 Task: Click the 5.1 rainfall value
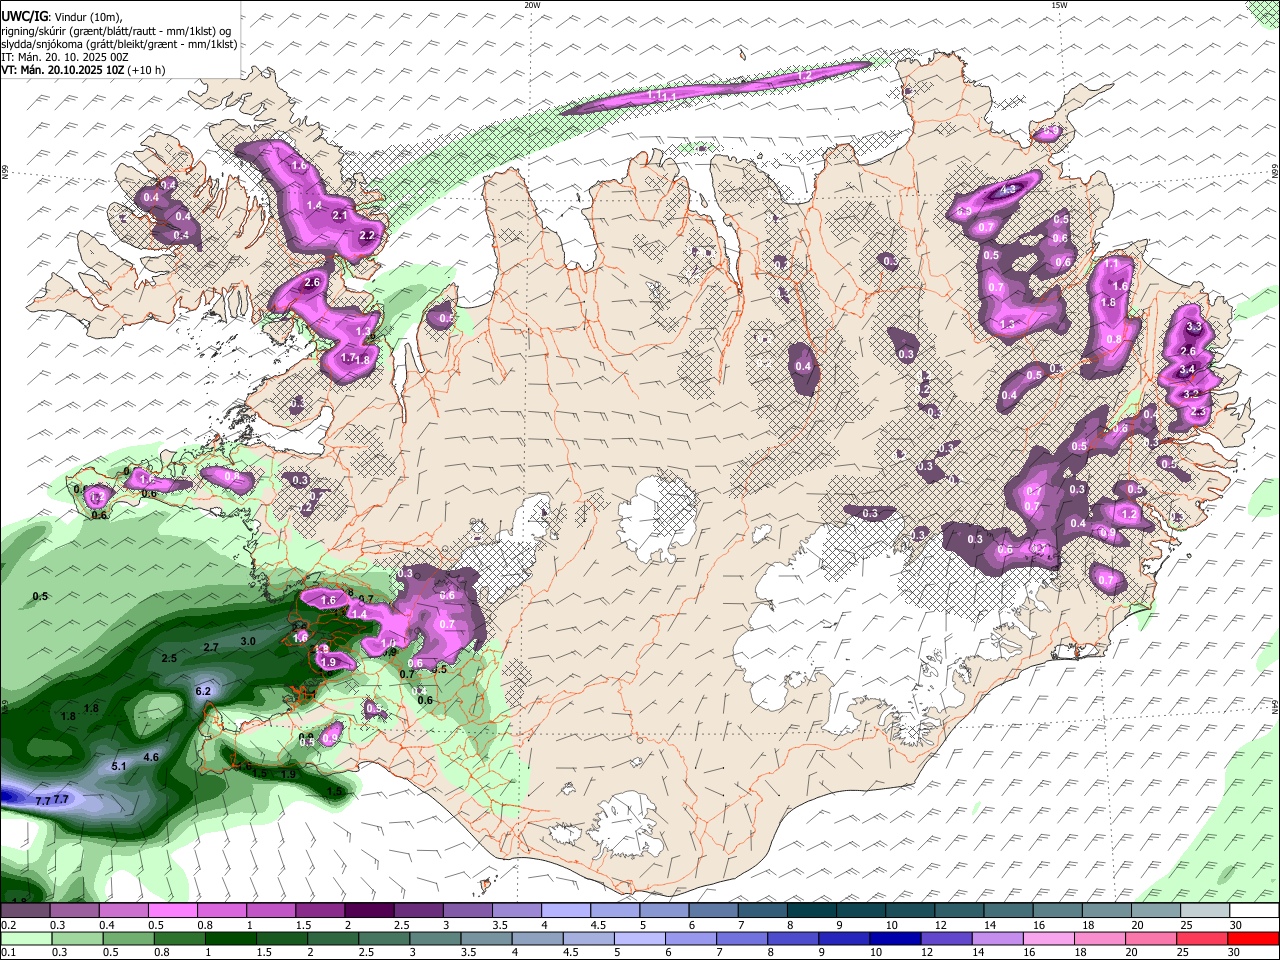click(x=119, y=766)
